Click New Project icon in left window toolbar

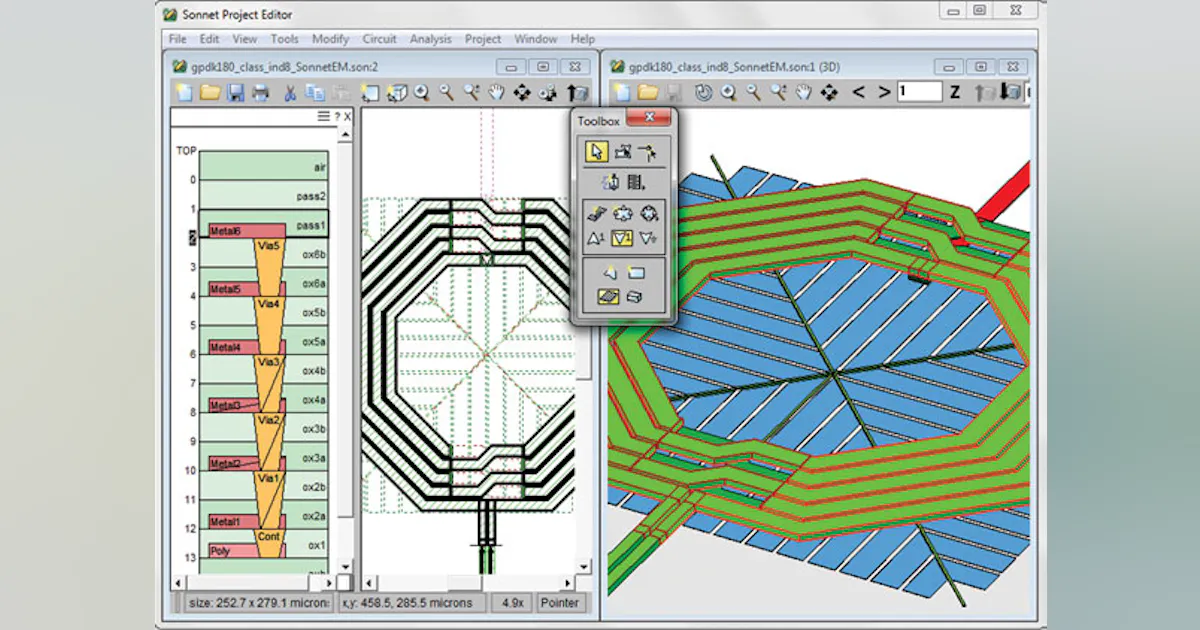pos(184,93)
